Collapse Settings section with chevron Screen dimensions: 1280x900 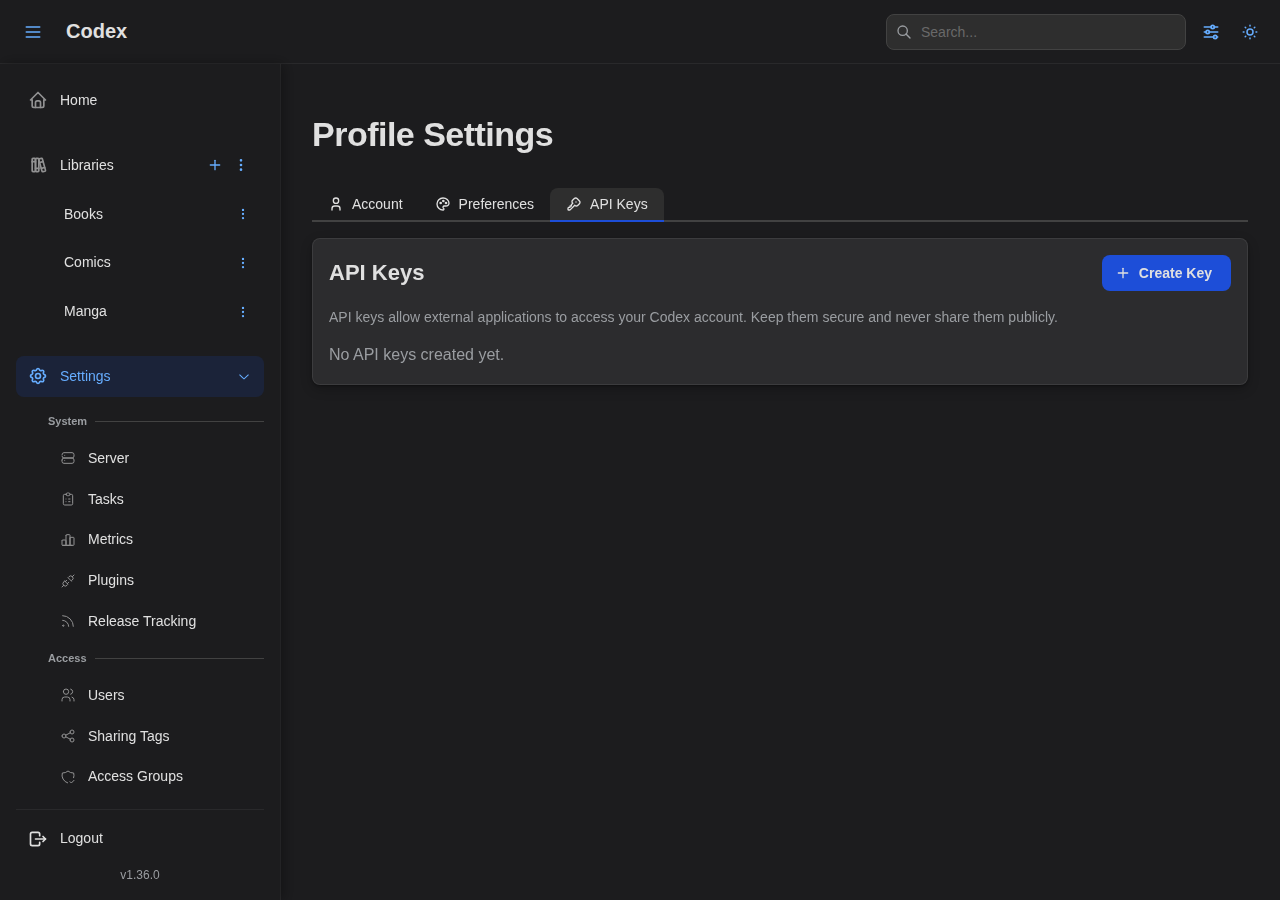(x=244, y=377)
